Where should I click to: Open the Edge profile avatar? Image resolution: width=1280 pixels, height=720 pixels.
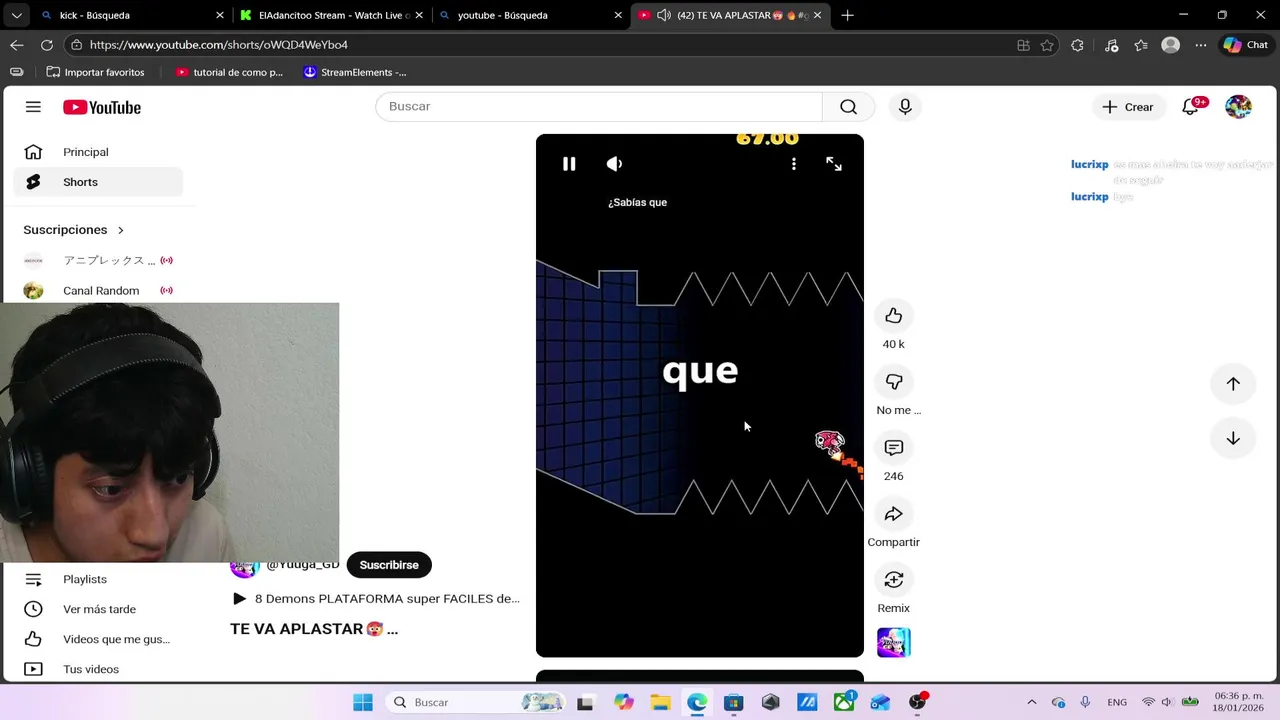click(1171, 45)
